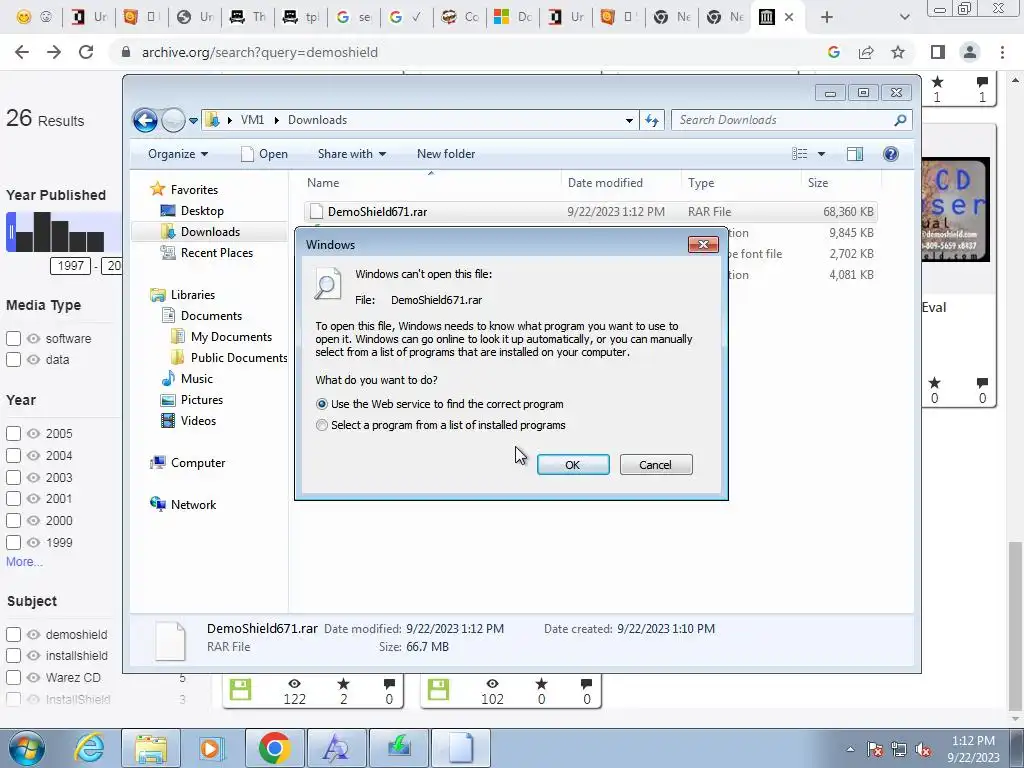The width and height of the screenshot is (1024, 768).
Task: Sort by Date modified column header
Action: tap(620, 183)
